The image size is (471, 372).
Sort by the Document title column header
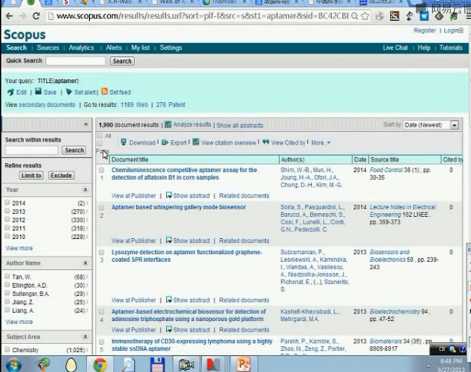click(130, 160)
